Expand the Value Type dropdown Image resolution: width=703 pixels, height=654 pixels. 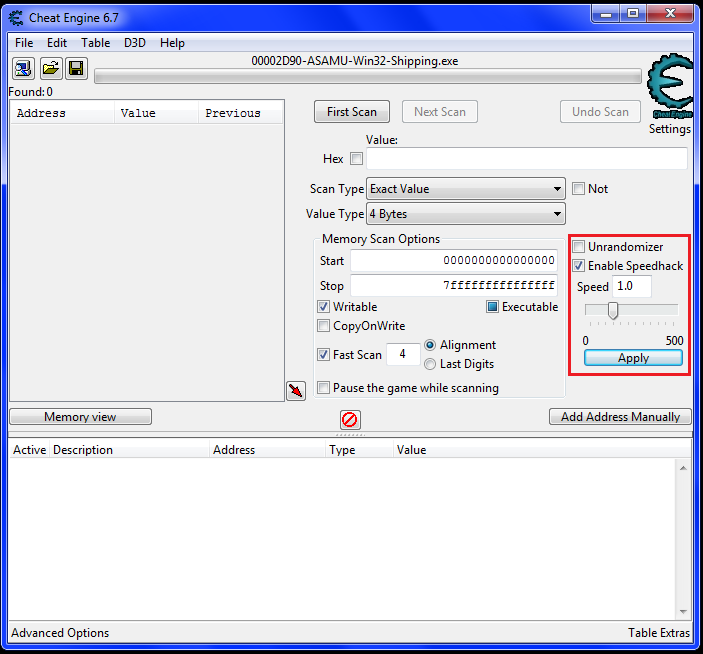tap(466, 214)
